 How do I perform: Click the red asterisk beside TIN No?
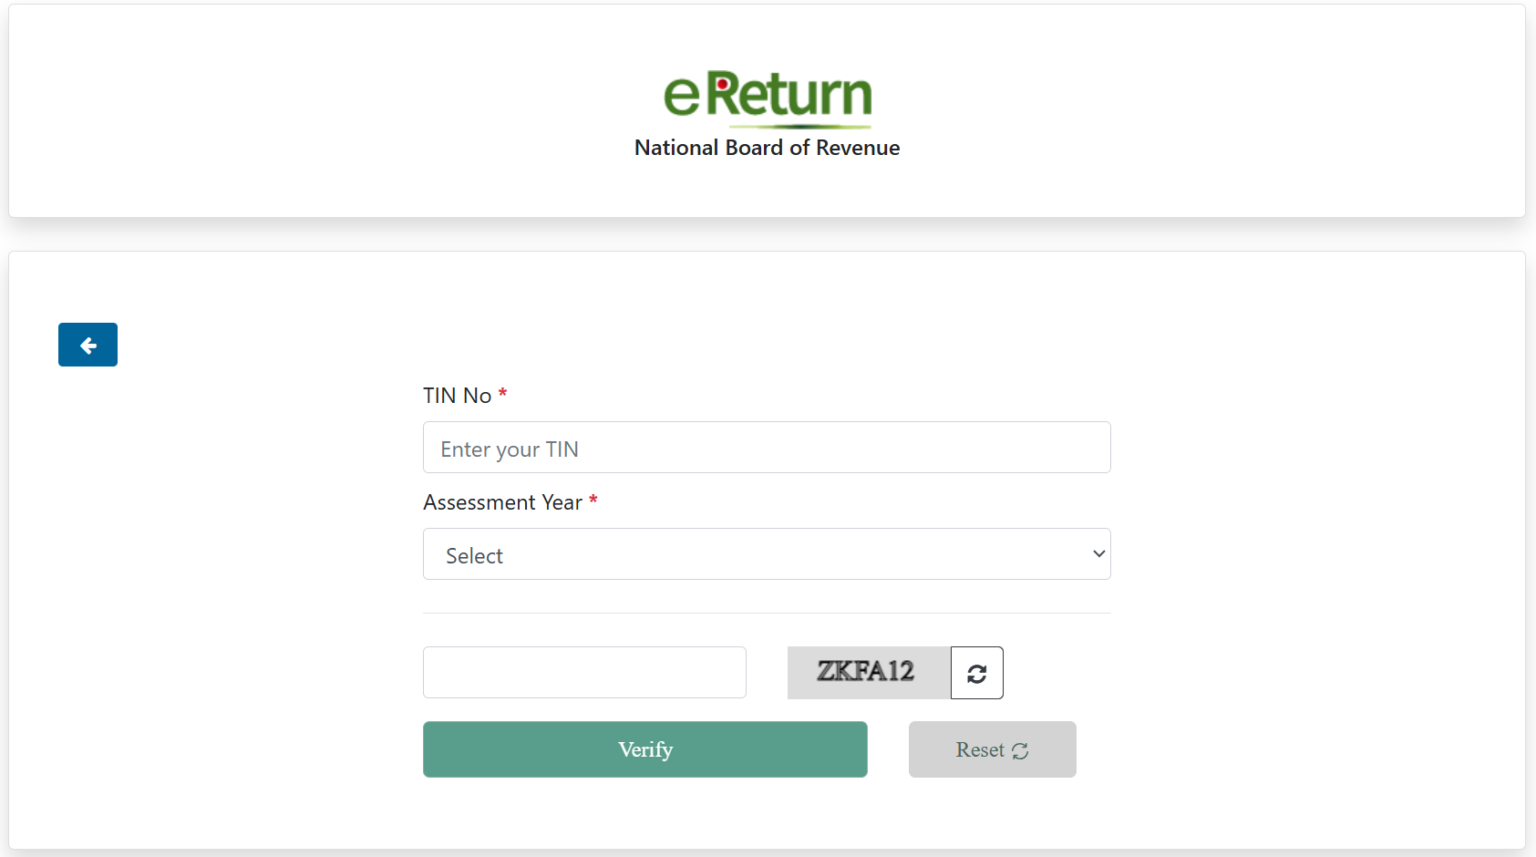(x=502, y=393)
